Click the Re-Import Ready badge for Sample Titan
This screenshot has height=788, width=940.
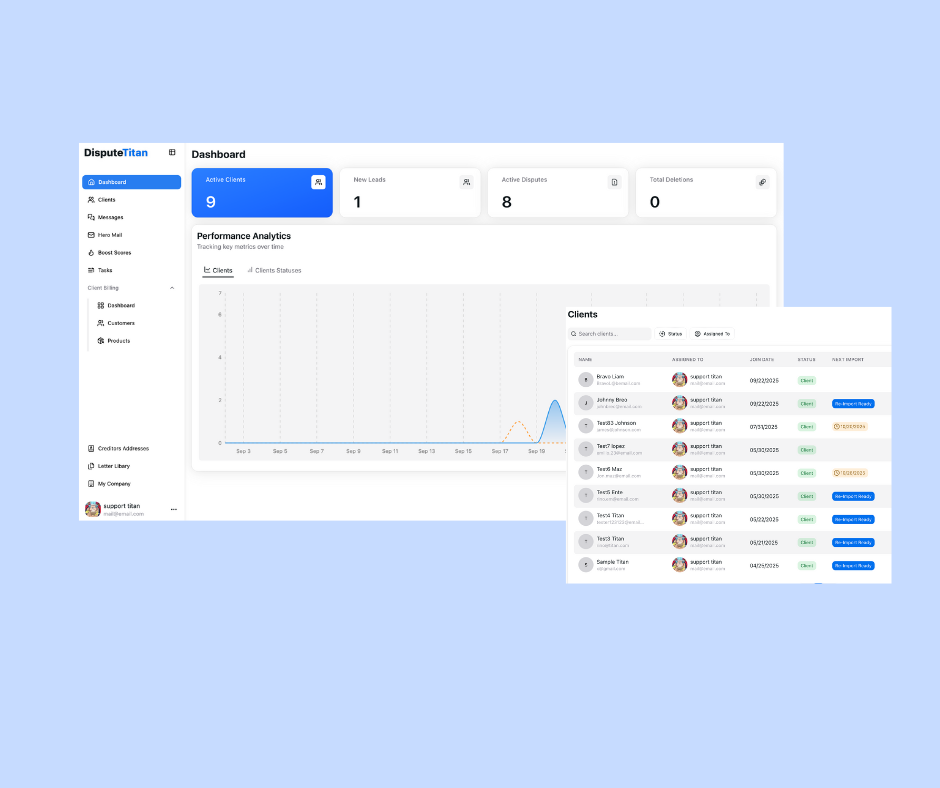click(x=853, y=565)
